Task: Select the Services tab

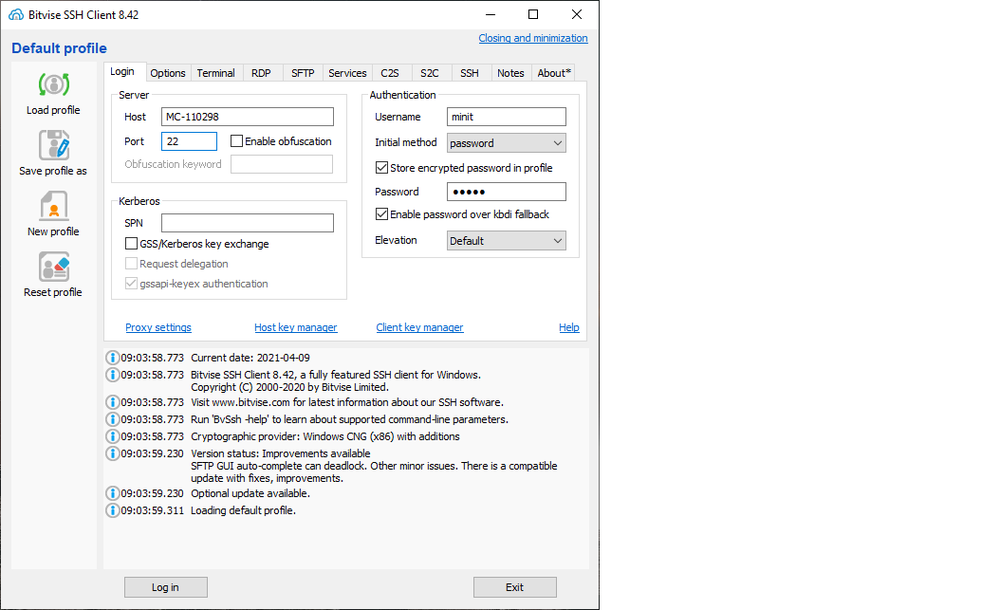Action: (347, 72)
